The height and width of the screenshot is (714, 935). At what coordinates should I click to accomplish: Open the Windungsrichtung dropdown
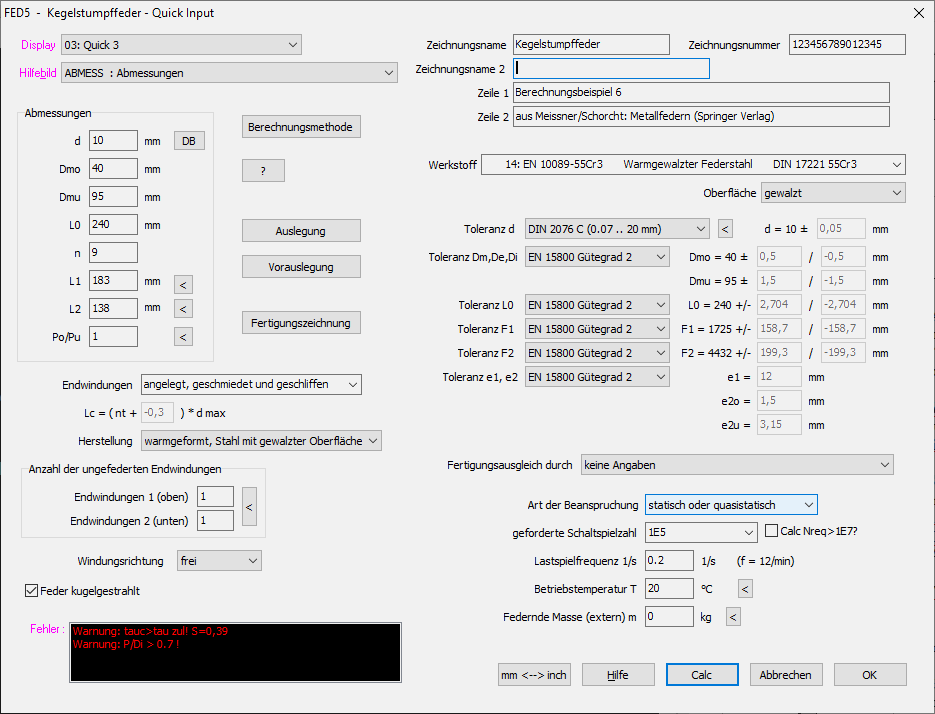coord(218,561)
